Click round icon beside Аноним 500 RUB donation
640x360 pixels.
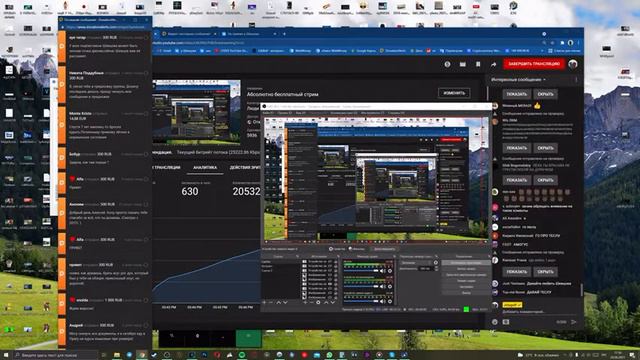point(146,204)
